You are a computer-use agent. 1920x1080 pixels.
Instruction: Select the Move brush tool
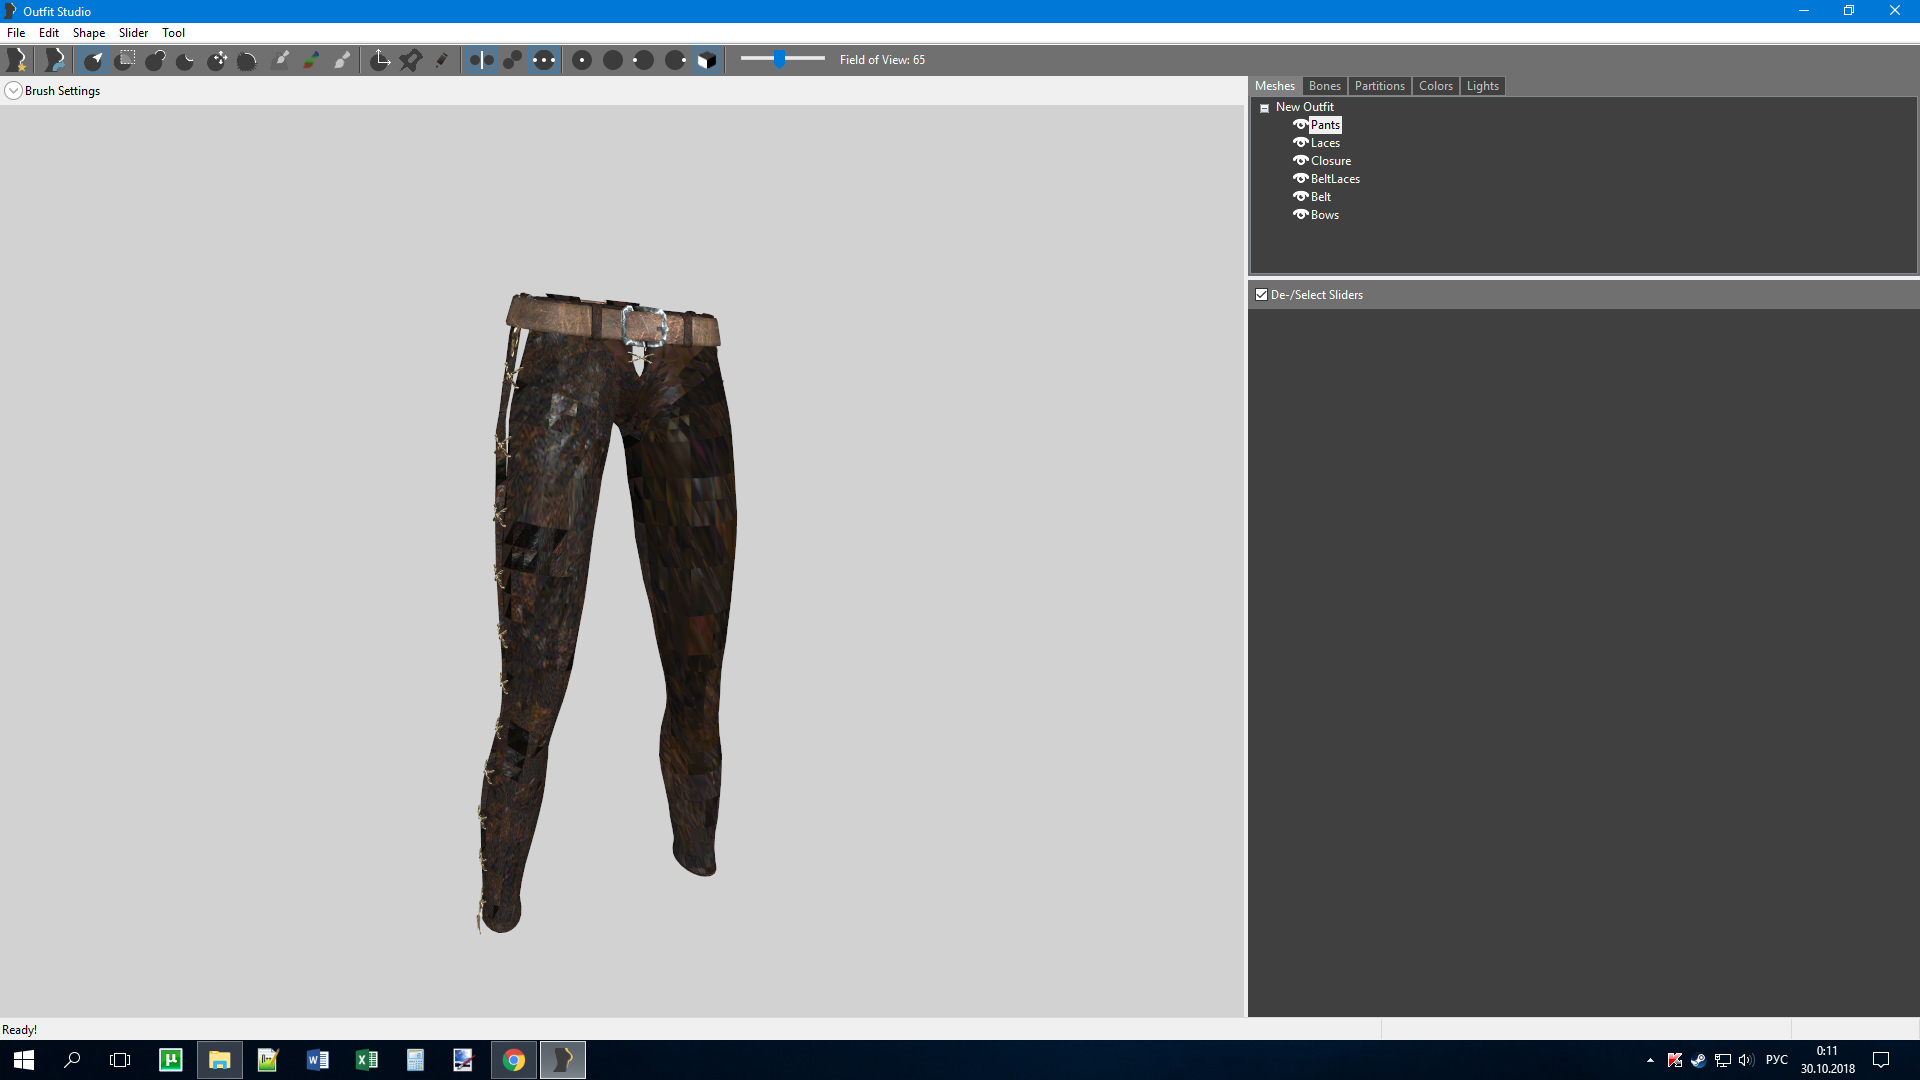217,60
